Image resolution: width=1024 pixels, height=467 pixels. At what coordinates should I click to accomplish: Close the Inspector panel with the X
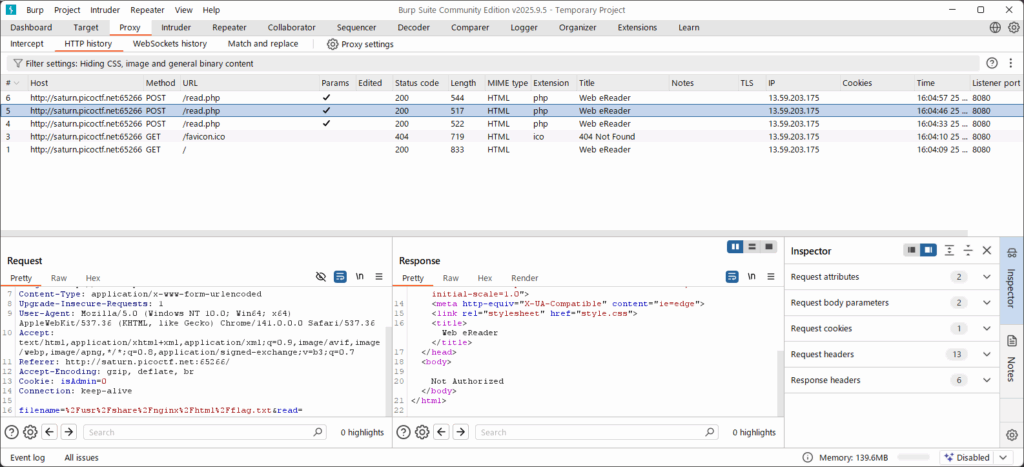tap(987, 251)
